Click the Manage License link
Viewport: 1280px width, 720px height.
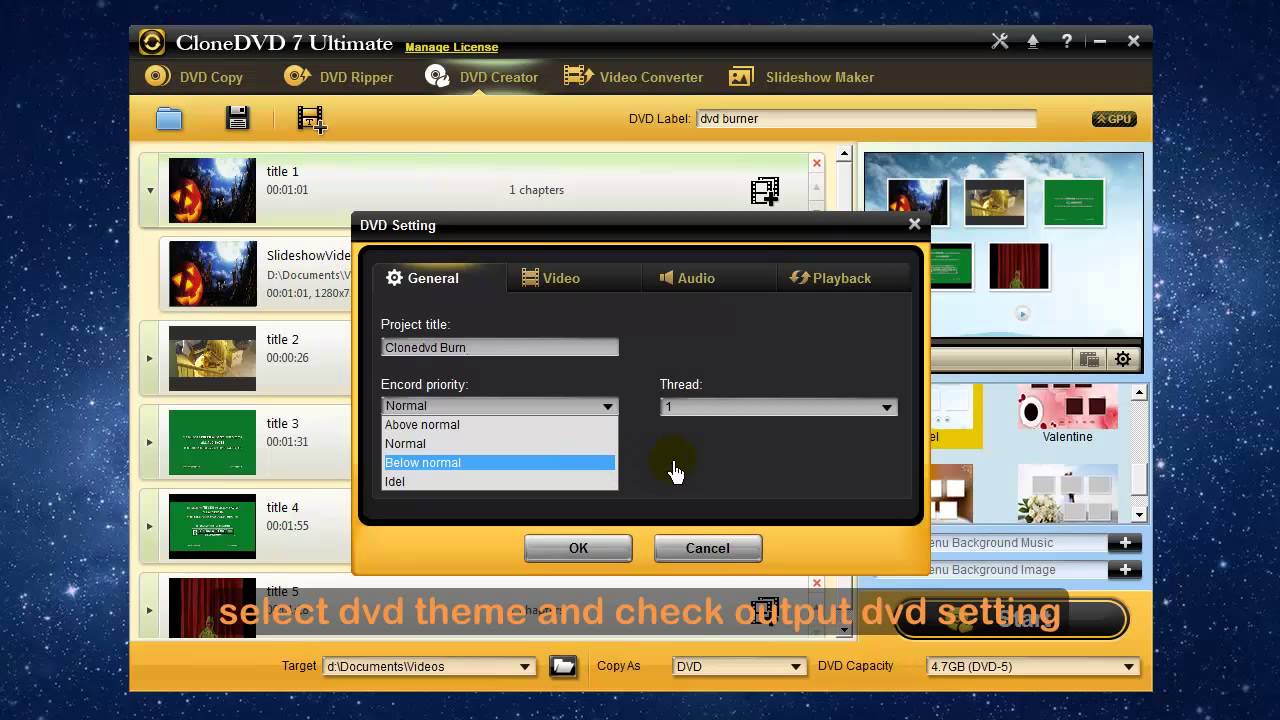point(451,47)
